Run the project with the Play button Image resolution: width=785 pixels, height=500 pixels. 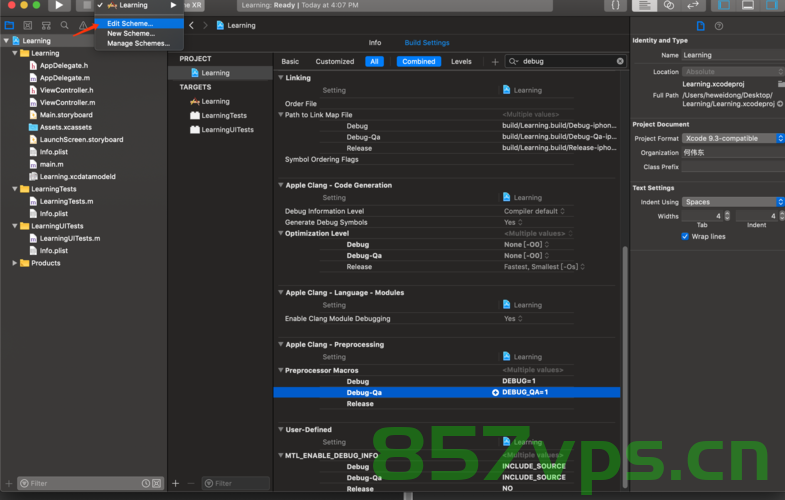[x=59, y=6]
